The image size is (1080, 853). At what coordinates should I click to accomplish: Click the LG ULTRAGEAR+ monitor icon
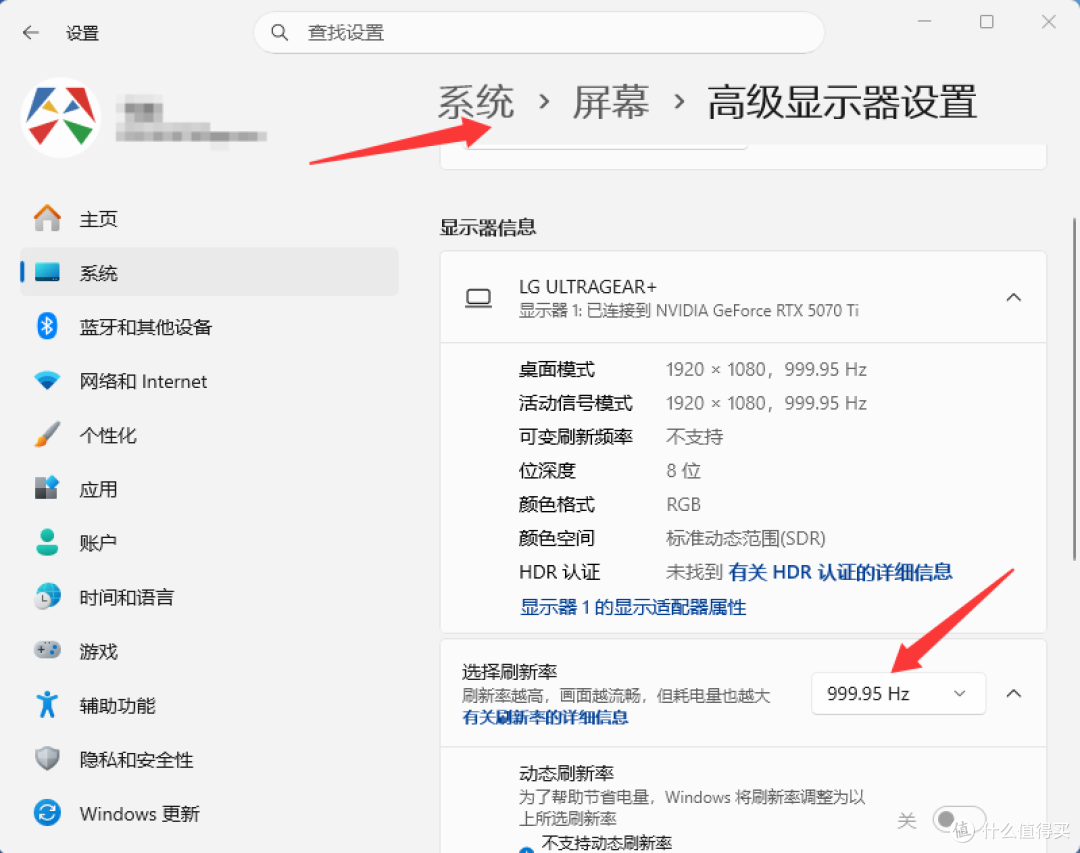point(478,298)
